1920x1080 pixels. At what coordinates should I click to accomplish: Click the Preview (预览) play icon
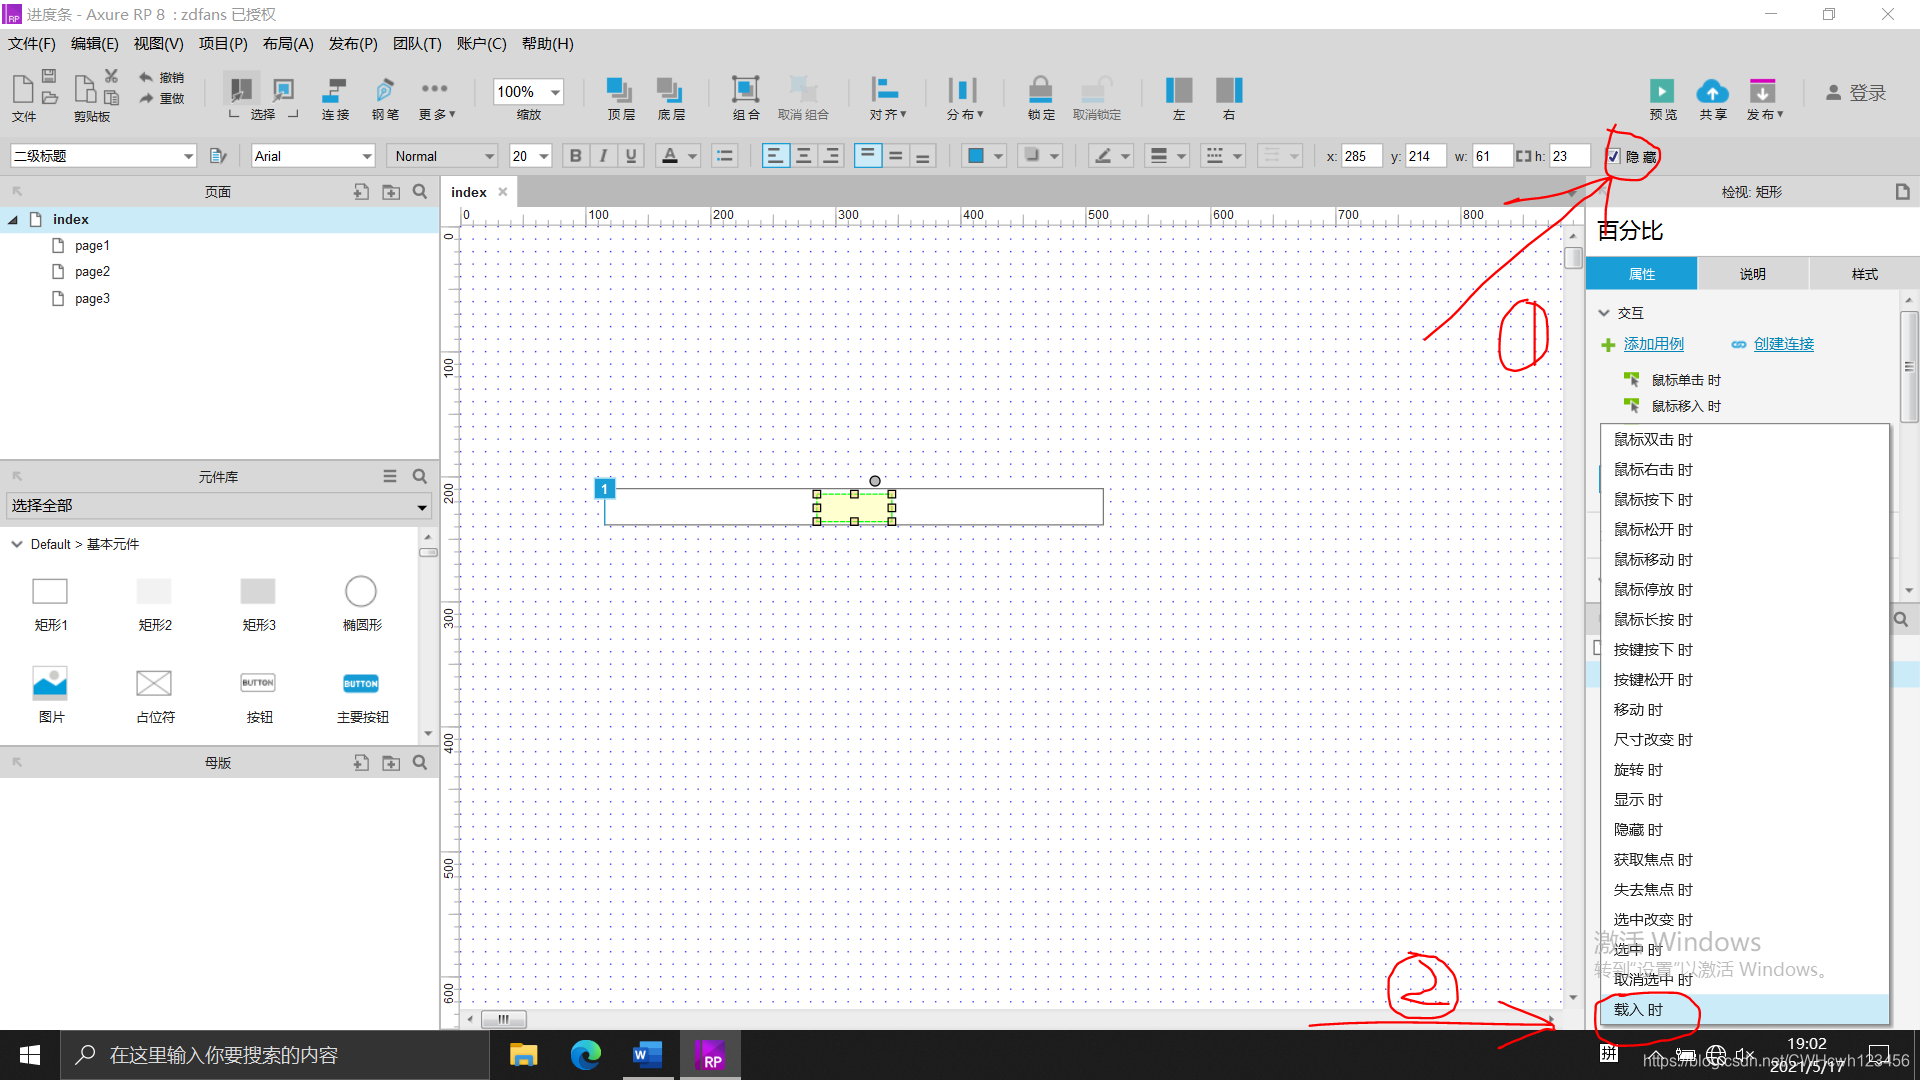coord(1662,91)
